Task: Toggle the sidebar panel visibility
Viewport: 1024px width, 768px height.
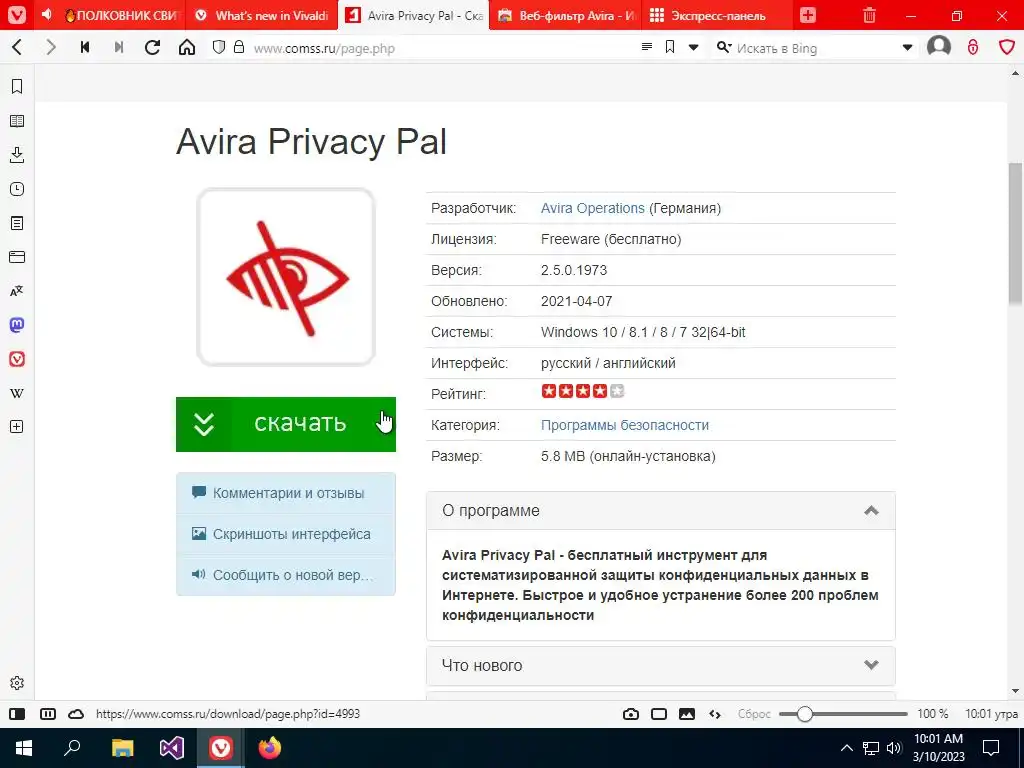Action: coord(17,714)
